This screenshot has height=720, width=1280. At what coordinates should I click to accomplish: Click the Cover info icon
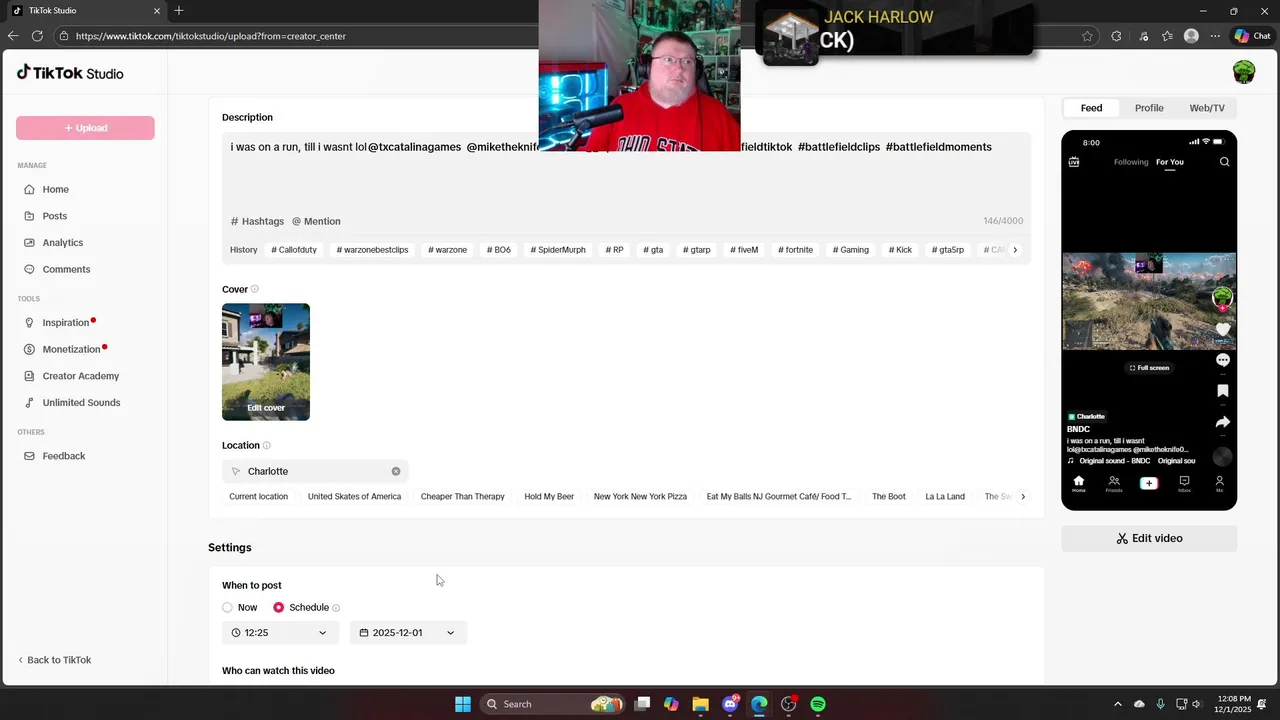(x=254, y=289)
